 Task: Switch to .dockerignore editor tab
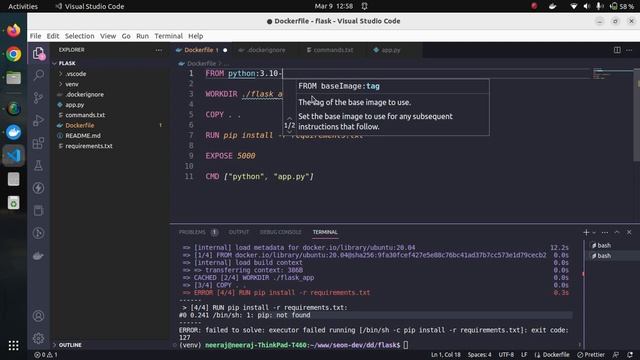tap(262, 50)
